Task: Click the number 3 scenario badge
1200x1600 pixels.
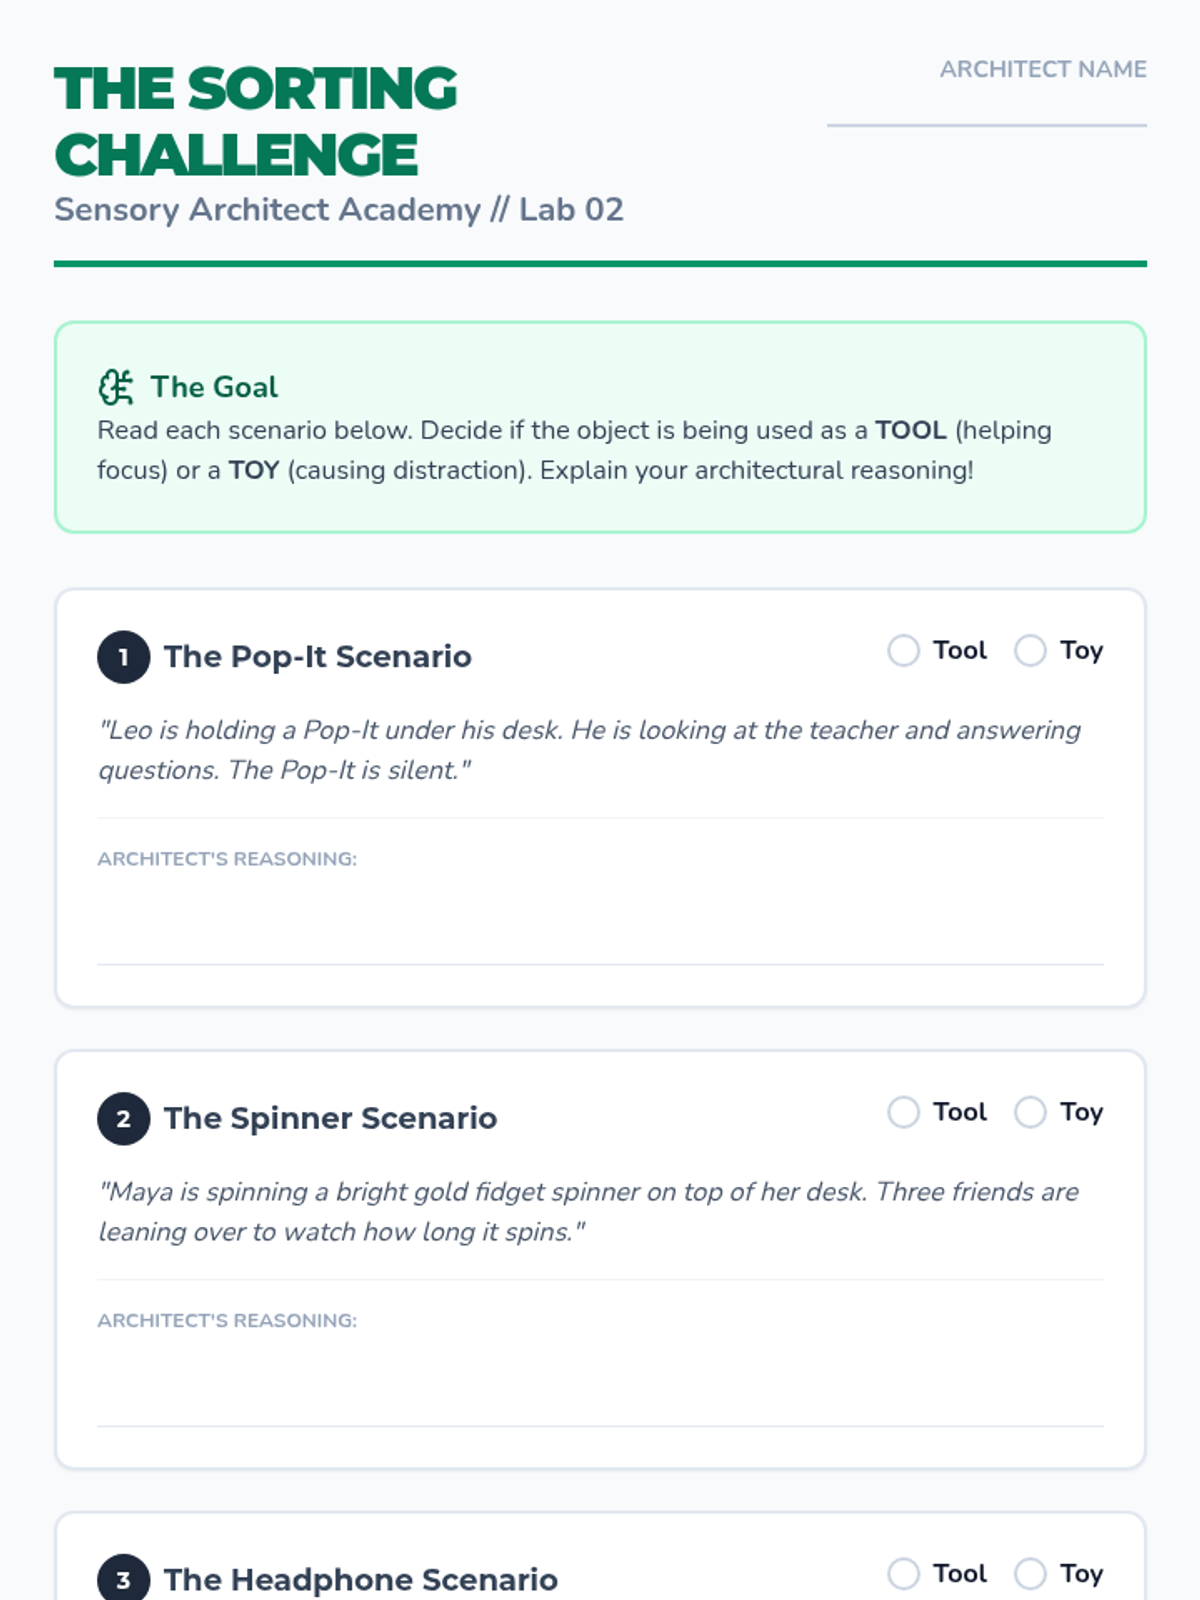Action: pos(123,1579)
